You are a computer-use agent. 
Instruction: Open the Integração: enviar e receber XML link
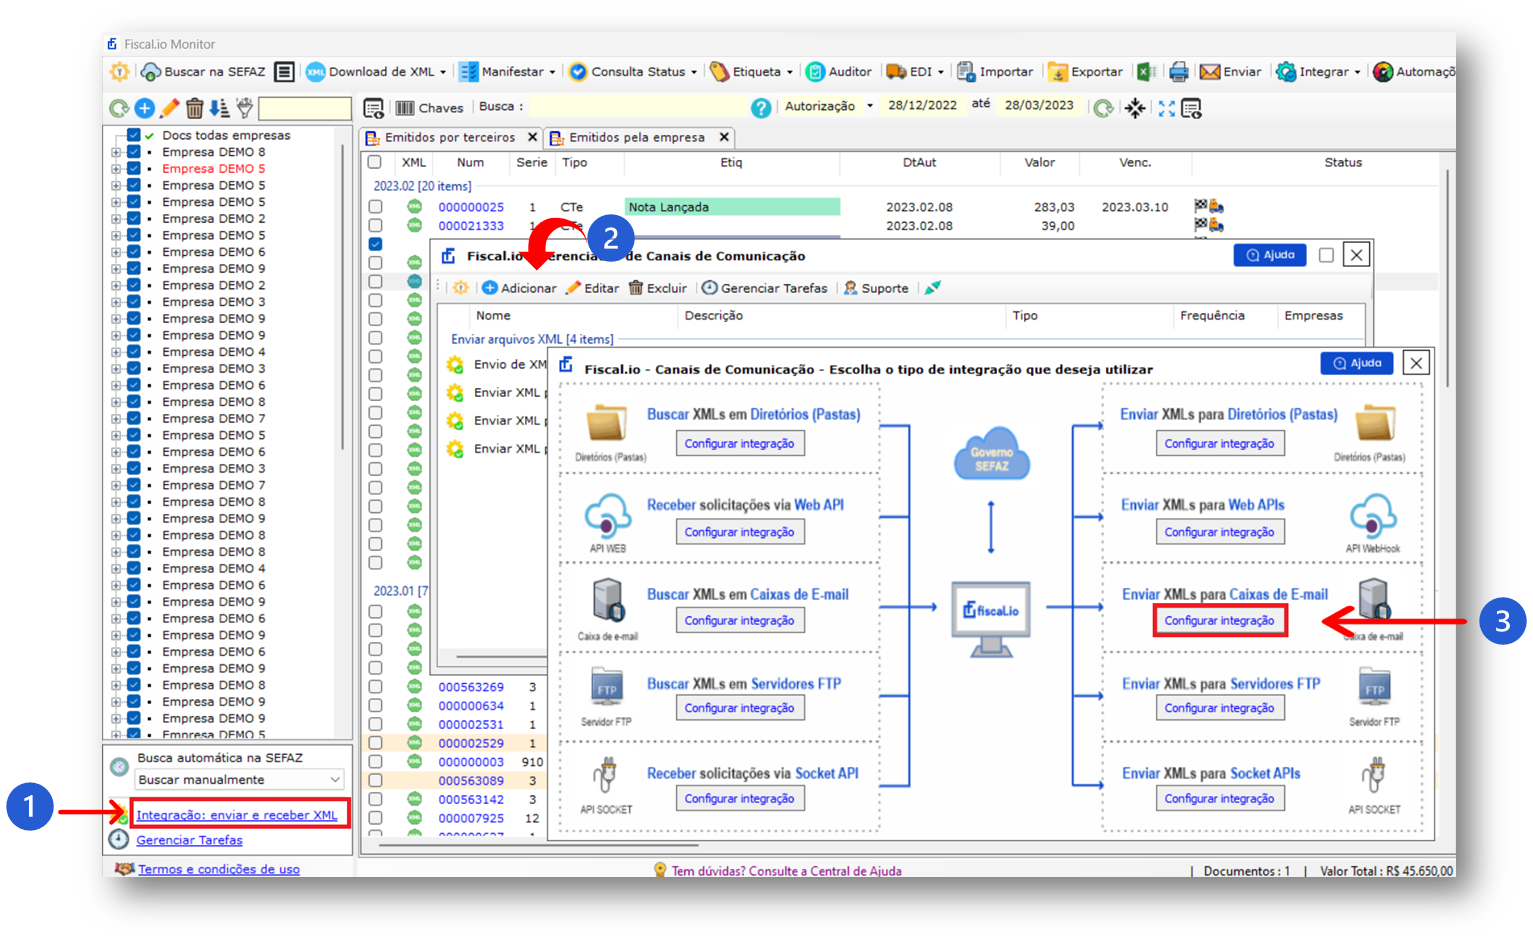[x=237, y=815]
